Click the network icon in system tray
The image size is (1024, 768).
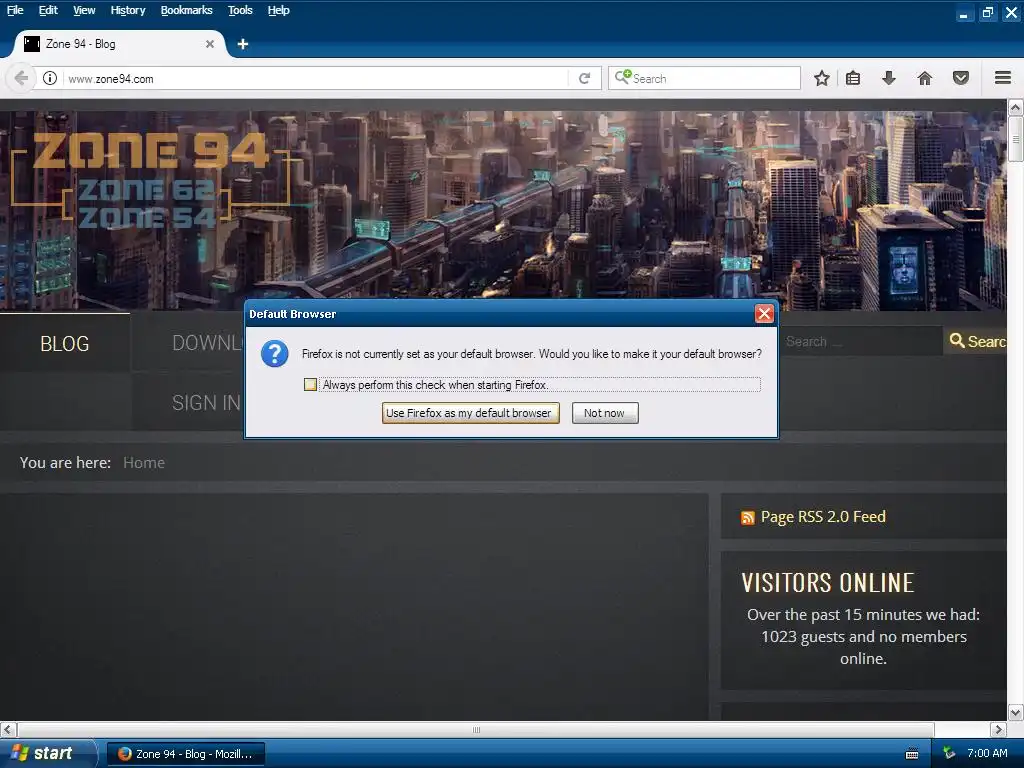(x=950, y=754)
